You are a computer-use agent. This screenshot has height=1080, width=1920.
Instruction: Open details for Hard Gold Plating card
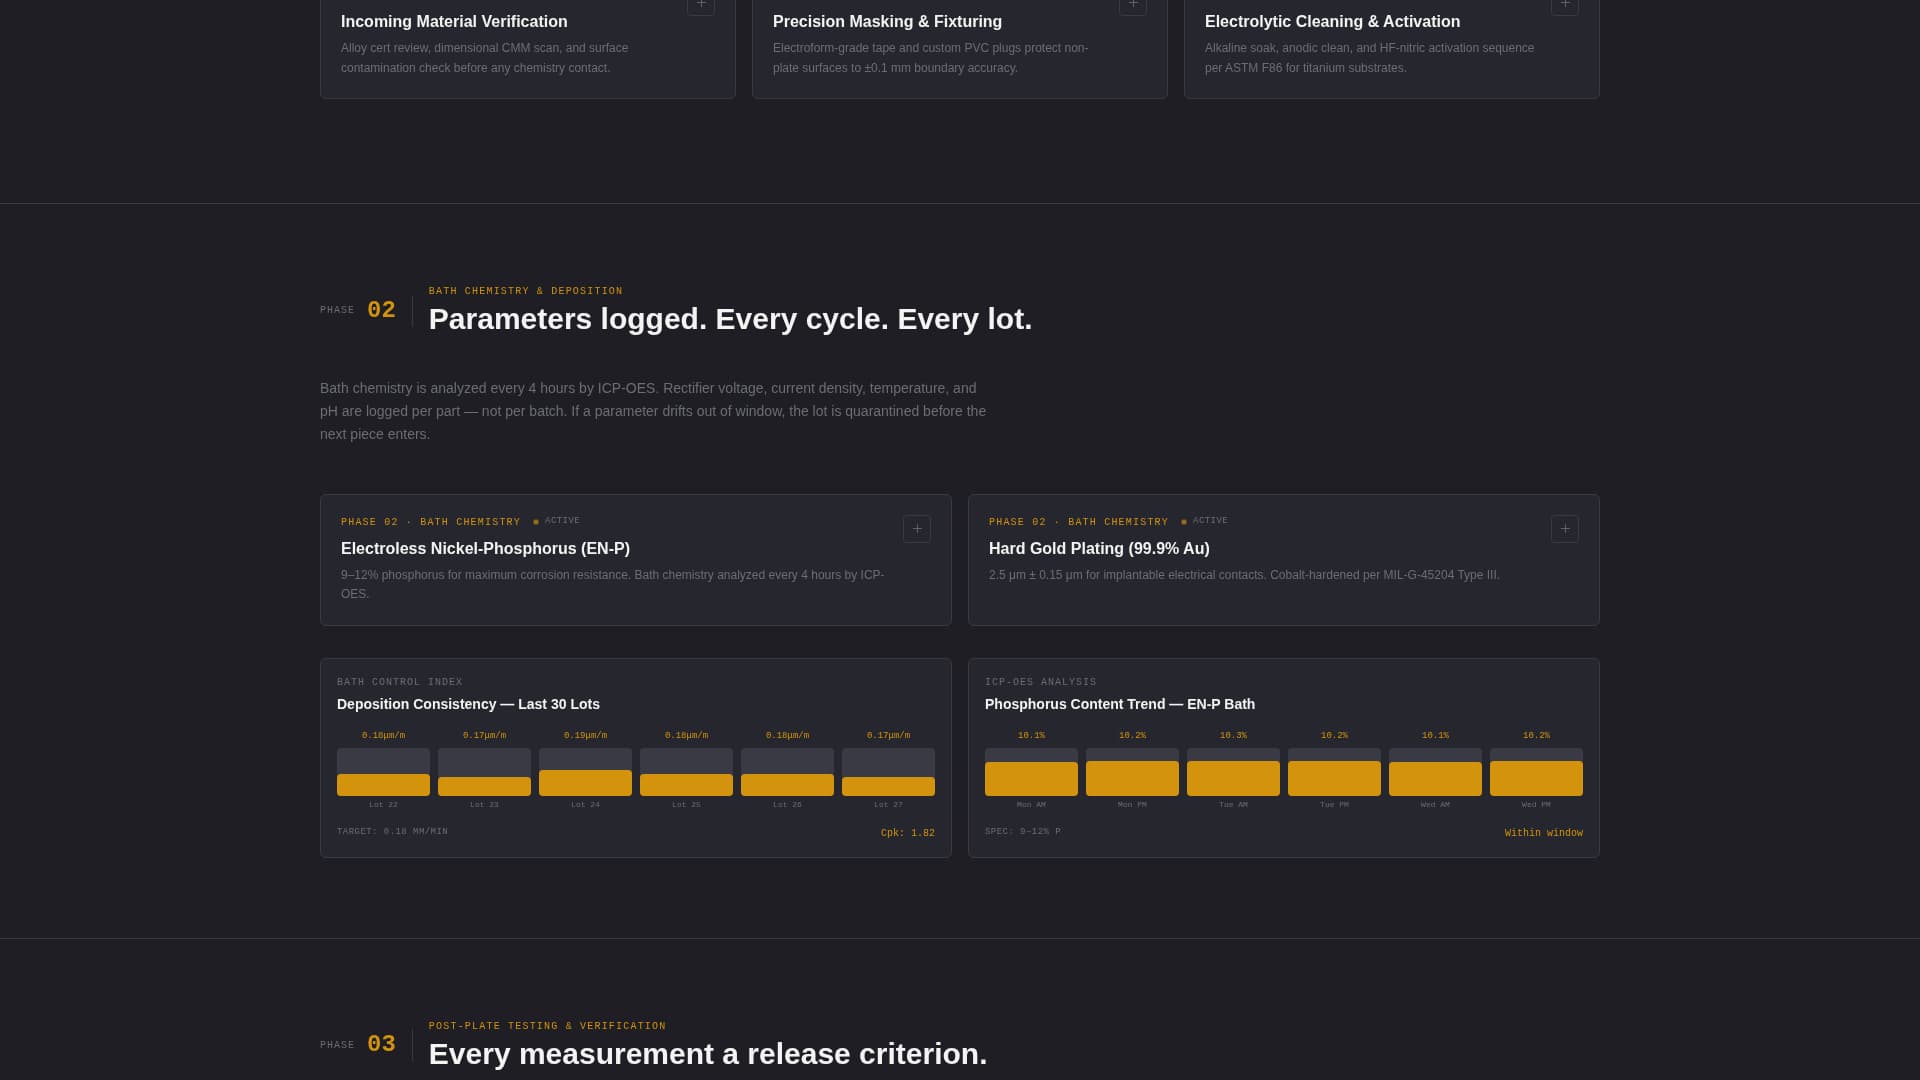1564,529
